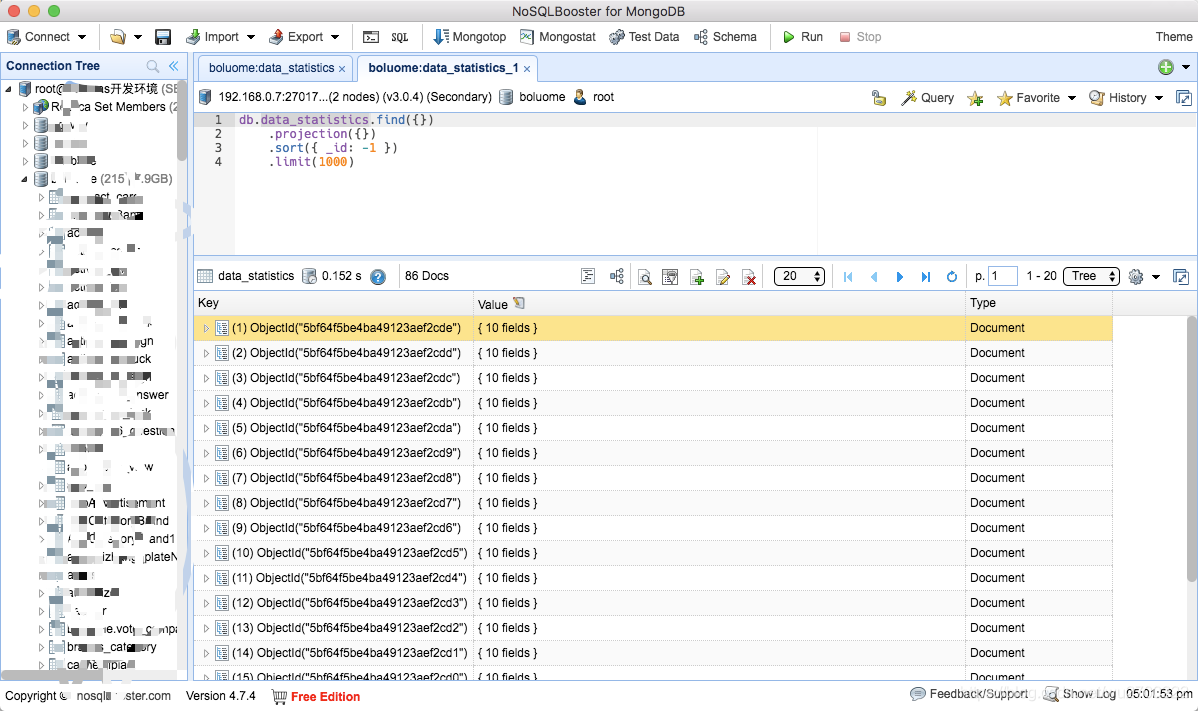Go to first page of results
This screenshot has height=711, width=1198.
coord(848,276)
